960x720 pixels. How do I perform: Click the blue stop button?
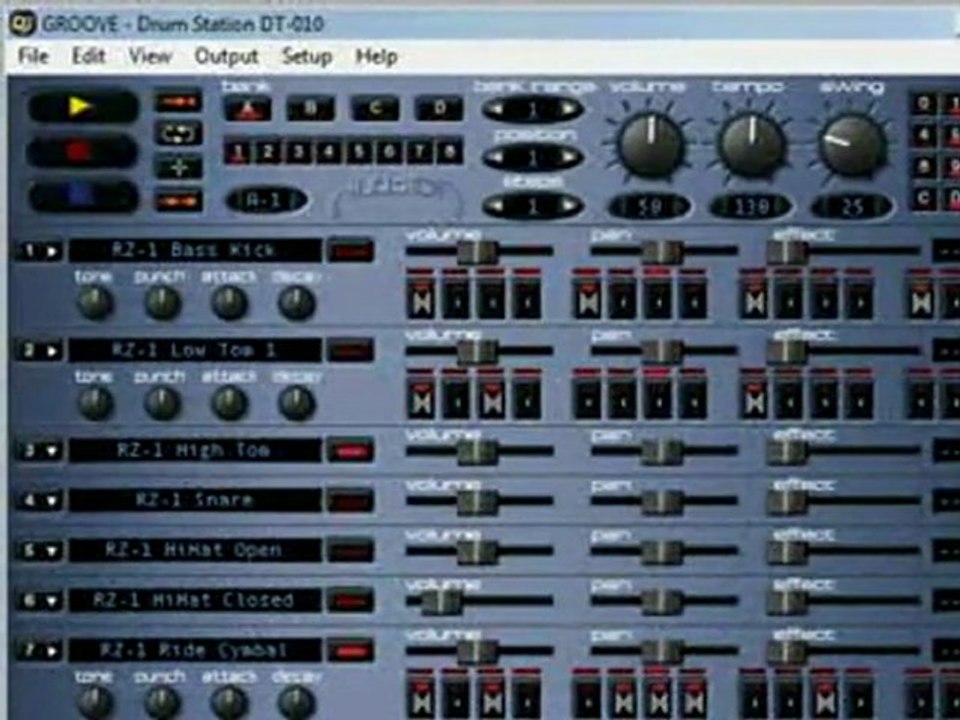pos(83,196)
